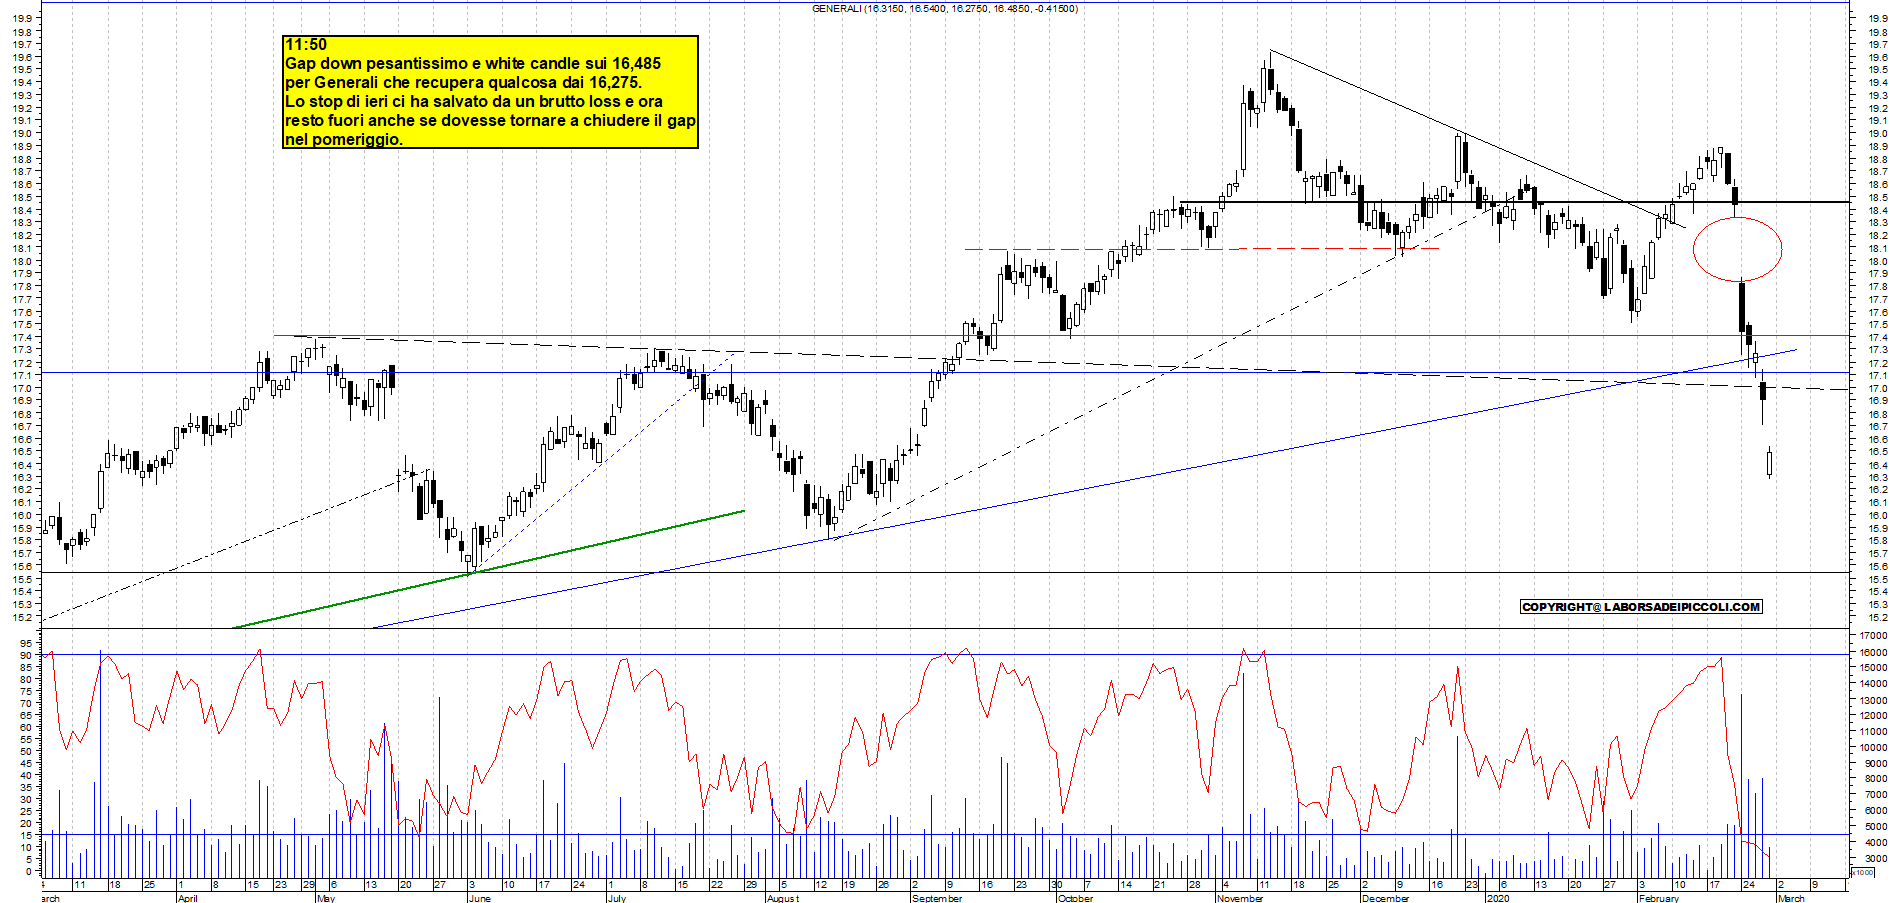
Task: Click the 6000 volume scale value
Action: (1875, 811)
